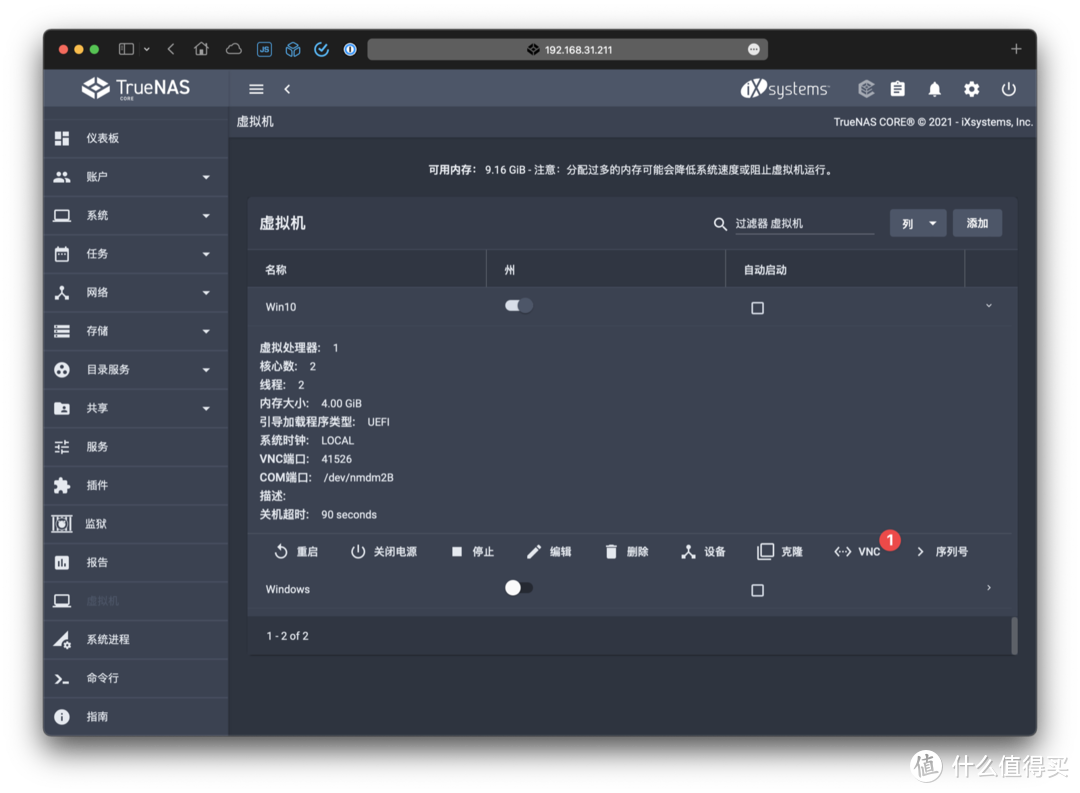This screenshot has height=793, width=1080.
Task: Click 关闭电源 power off button
Action: 384,552
